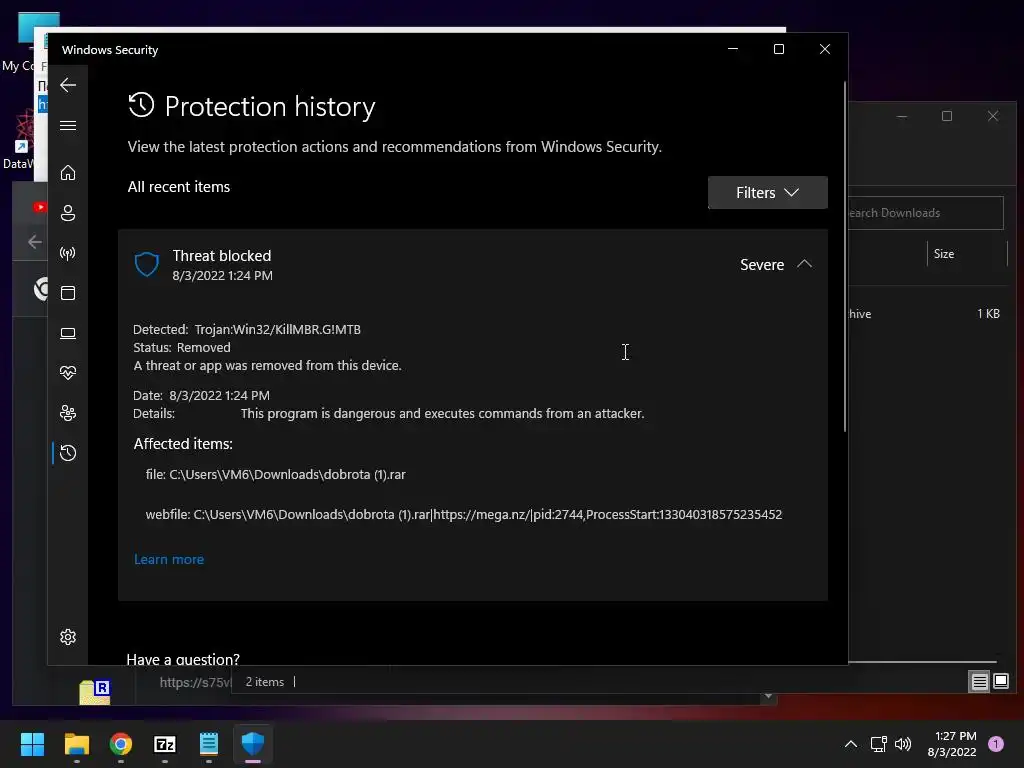This screenshot has height=768, width=1024.
Task: Click the All recent items label
Action: (179, 187)
